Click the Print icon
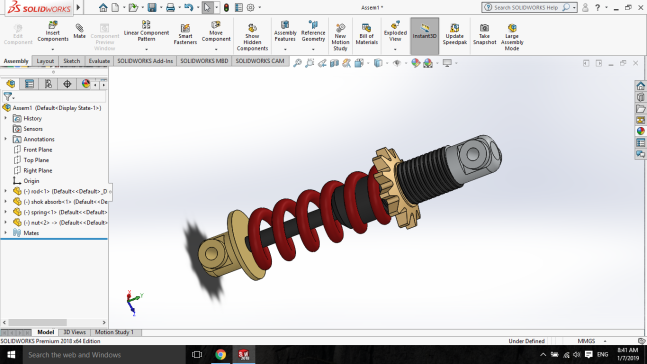 point(170,7)
